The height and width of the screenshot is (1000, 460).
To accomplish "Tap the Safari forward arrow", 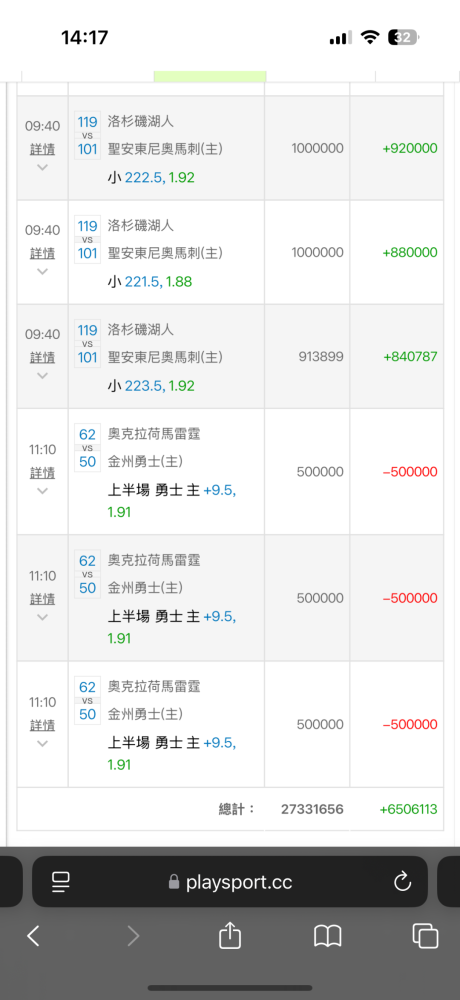I will pyautogui.click(x=133, y=936).
